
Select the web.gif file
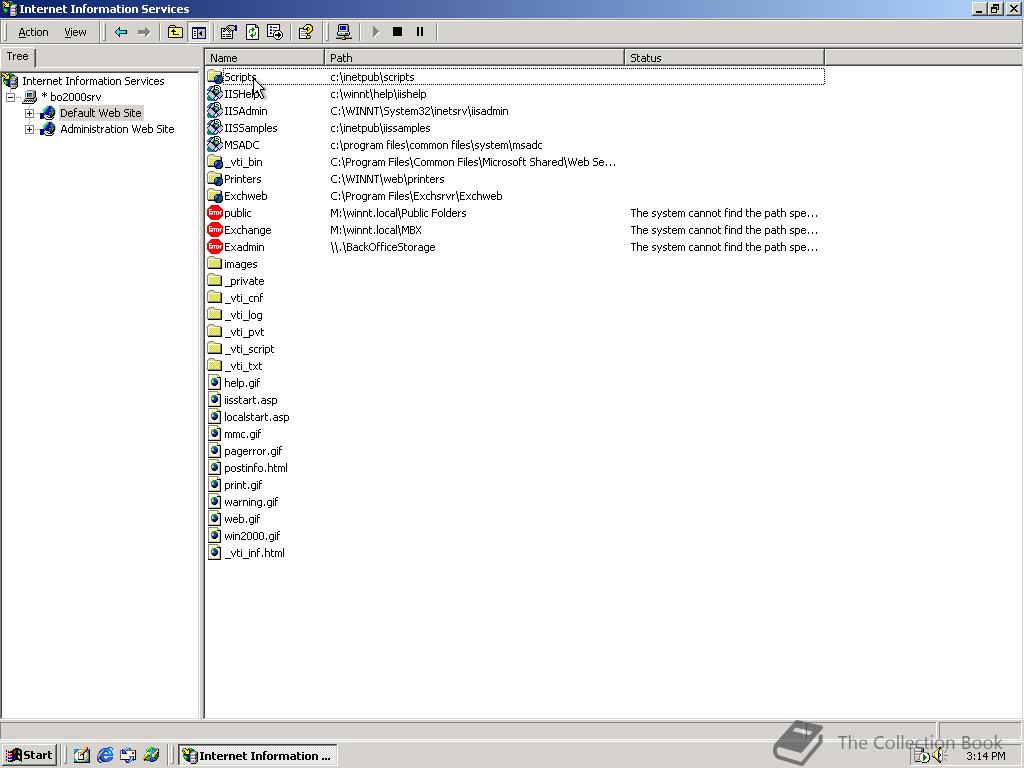(x=234, y=519)
